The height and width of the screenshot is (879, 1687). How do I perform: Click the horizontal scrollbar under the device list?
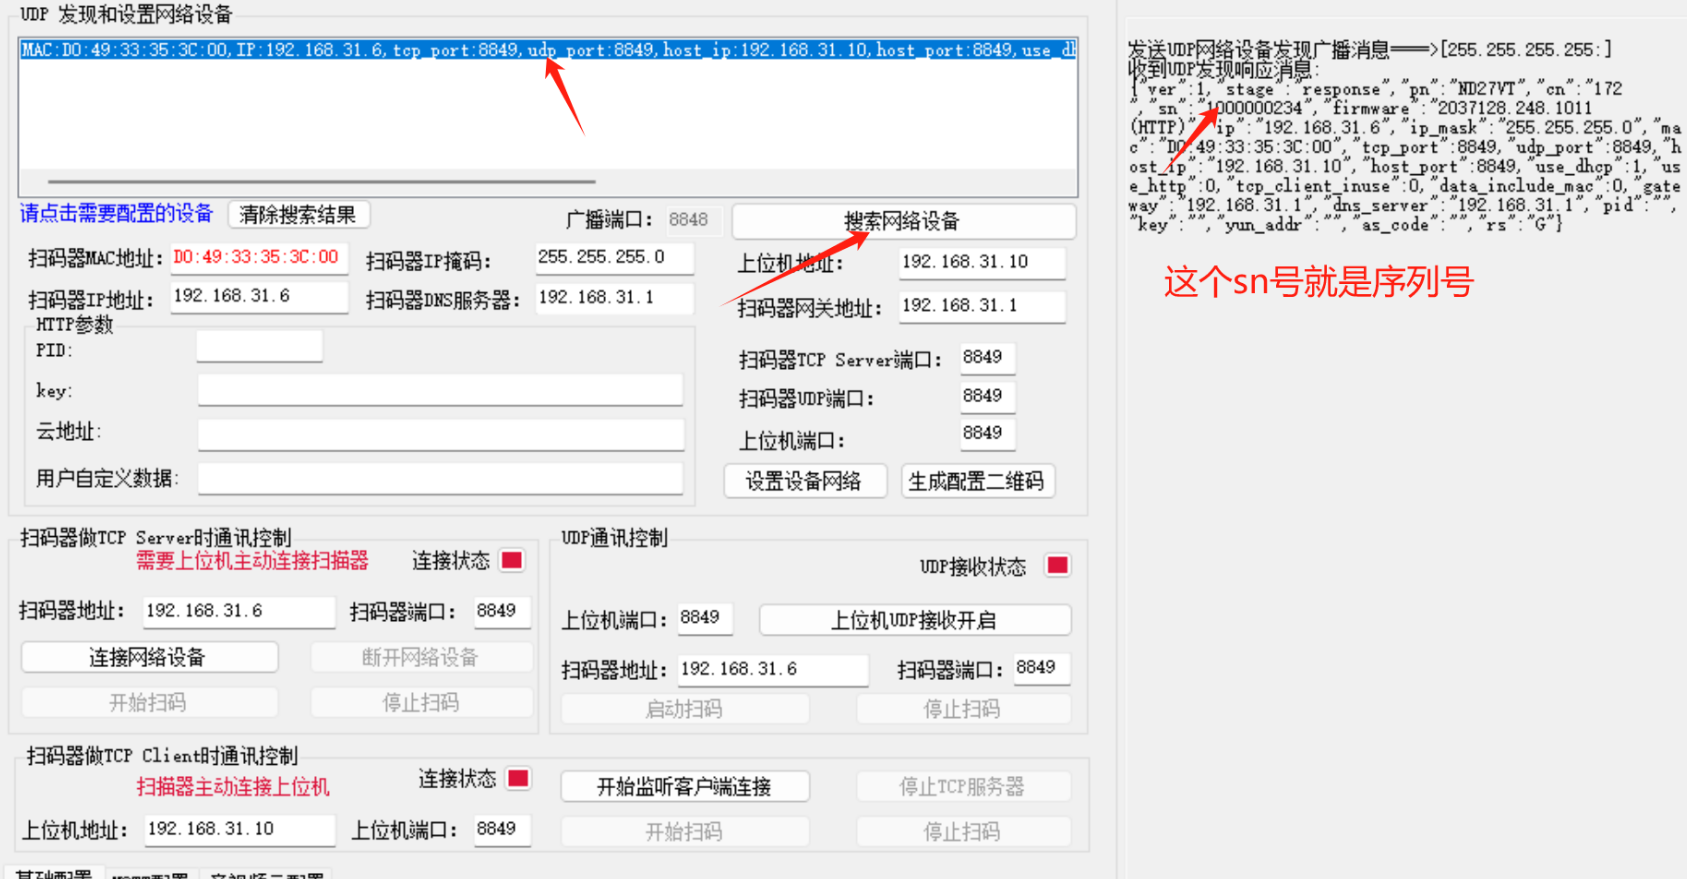pyautogui.click(x=321, y=182)
